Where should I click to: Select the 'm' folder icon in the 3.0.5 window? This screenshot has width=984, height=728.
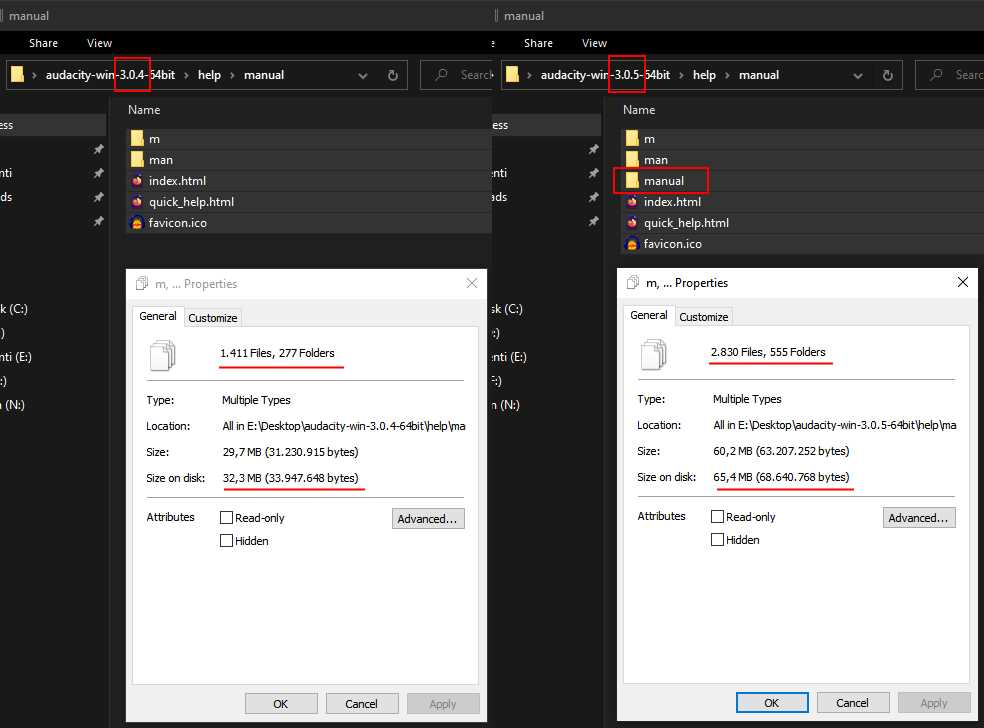633,139
